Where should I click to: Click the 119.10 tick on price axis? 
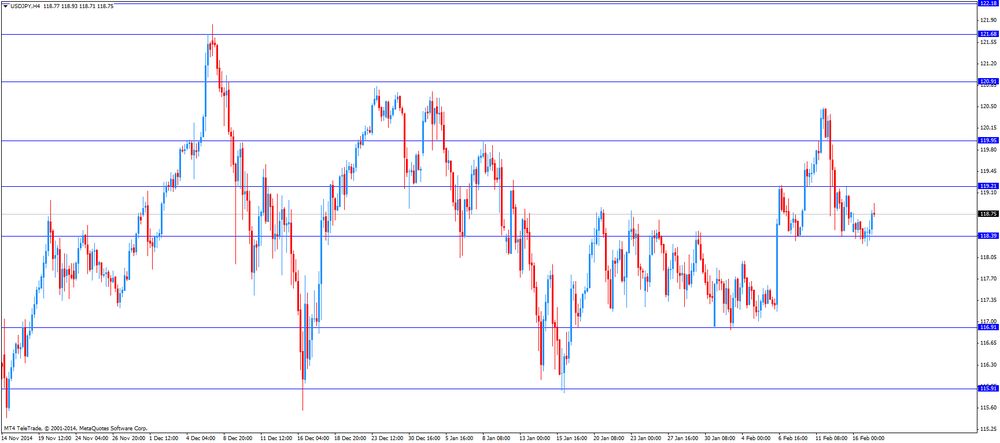(989, 192)
